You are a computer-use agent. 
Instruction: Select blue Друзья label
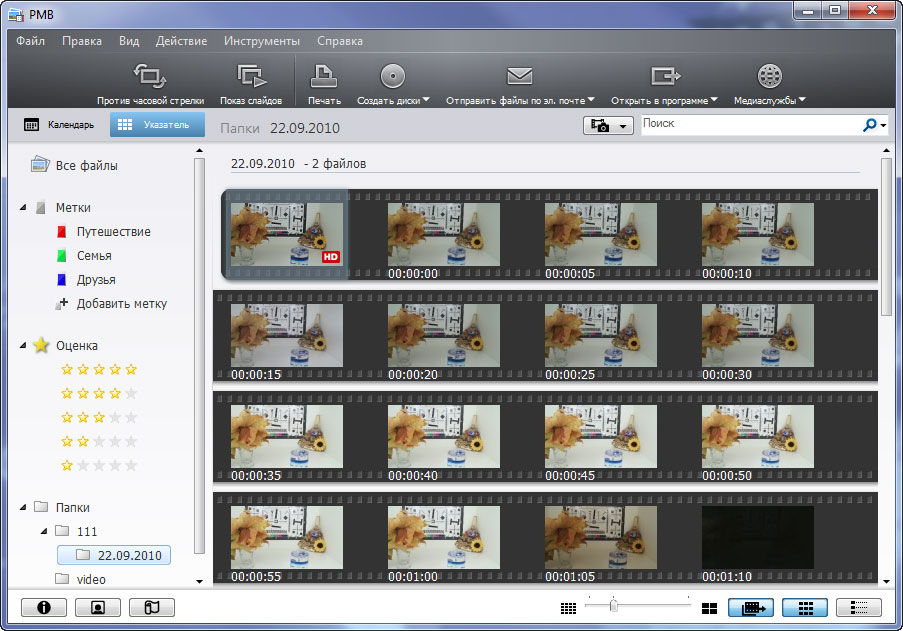pos(62,280)
